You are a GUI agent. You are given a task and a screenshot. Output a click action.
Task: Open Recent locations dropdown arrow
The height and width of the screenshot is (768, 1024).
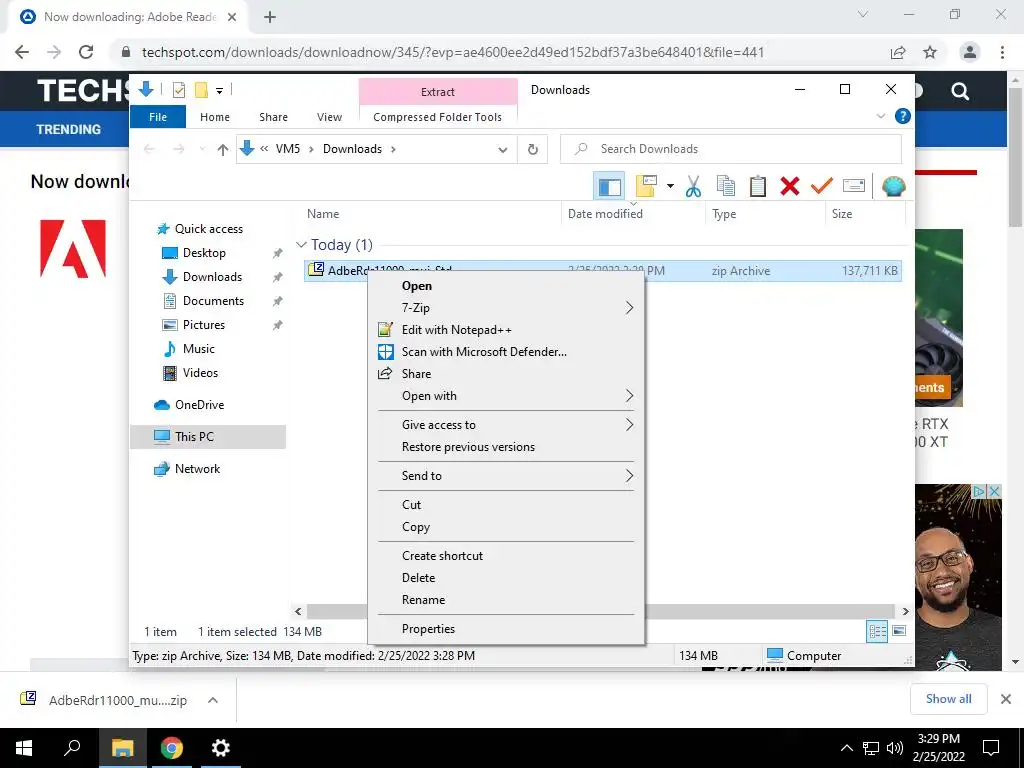[x=202, y=150]
